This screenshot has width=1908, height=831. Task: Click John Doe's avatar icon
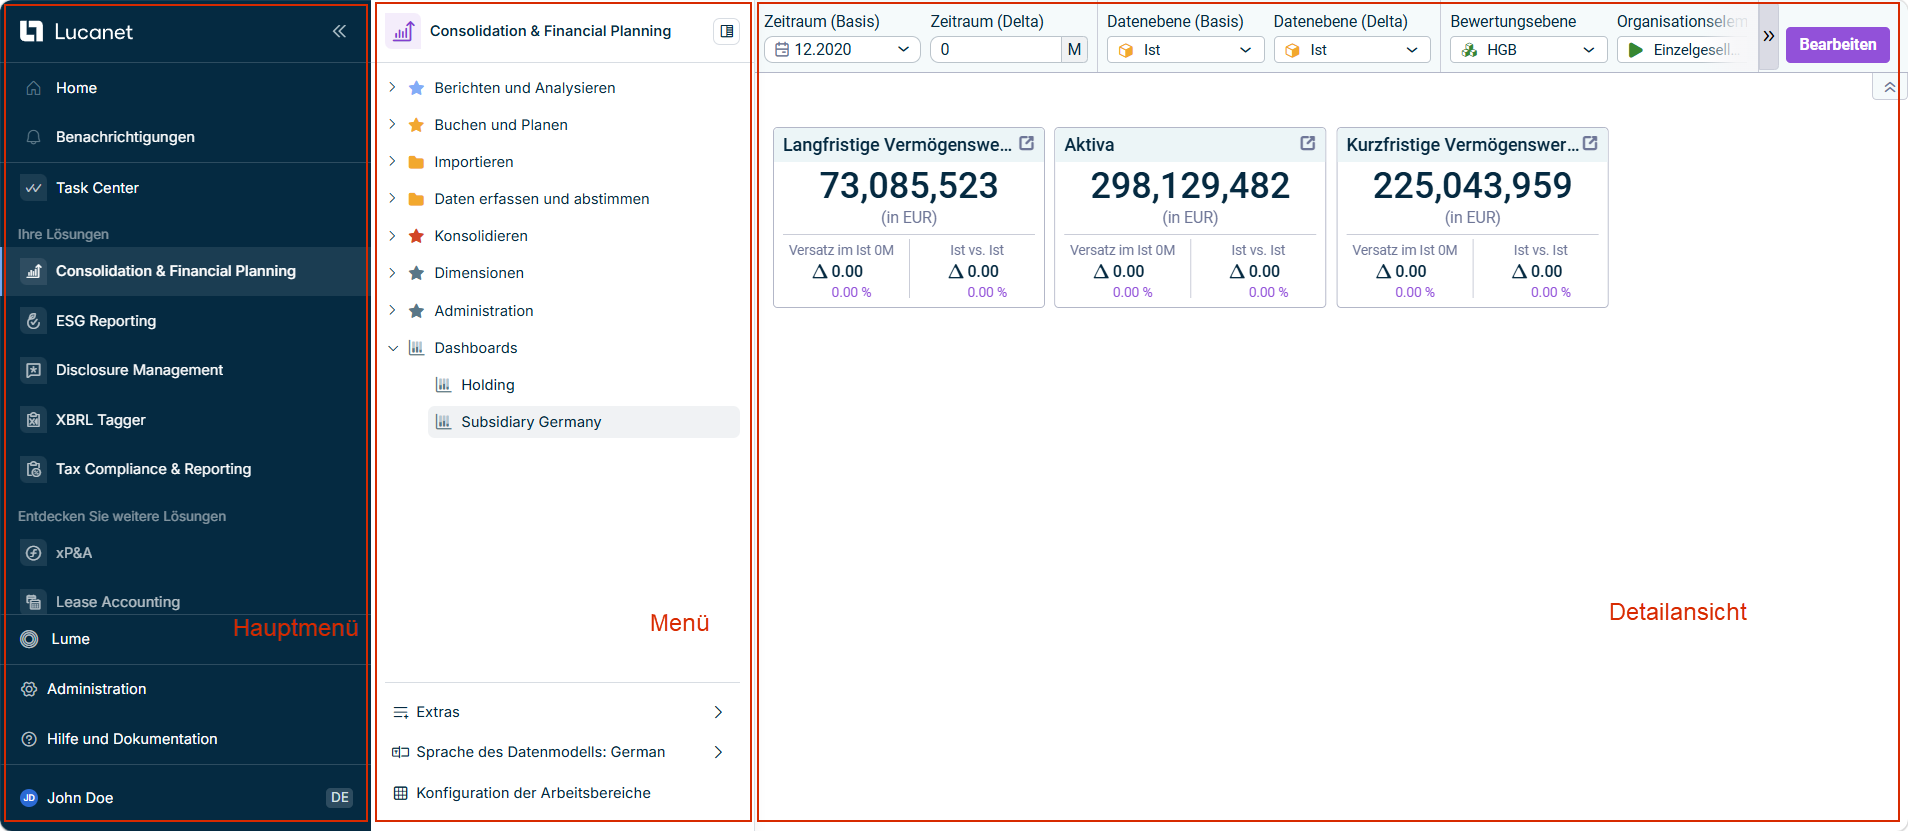point(29,798)
